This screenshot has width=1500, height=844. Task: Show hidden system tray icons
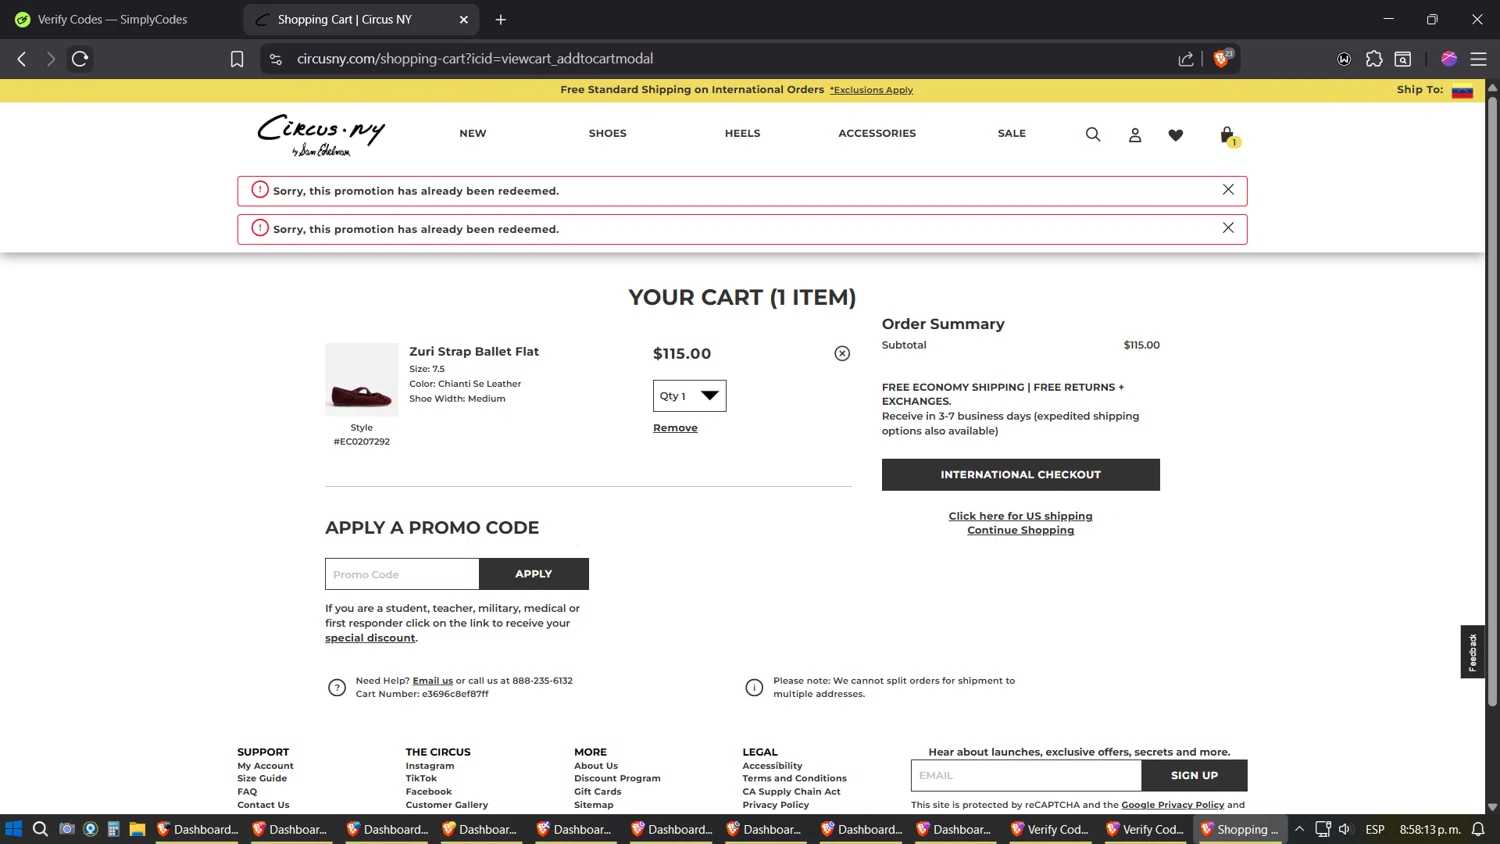point(1299,829)
